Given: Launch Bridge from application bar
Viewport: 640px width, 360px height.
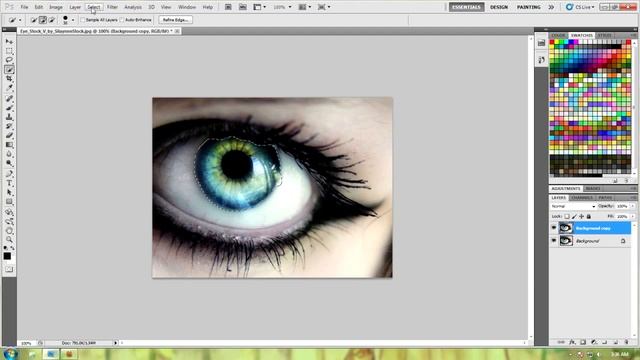Looking at the screenshot, I should pos(228,7).
